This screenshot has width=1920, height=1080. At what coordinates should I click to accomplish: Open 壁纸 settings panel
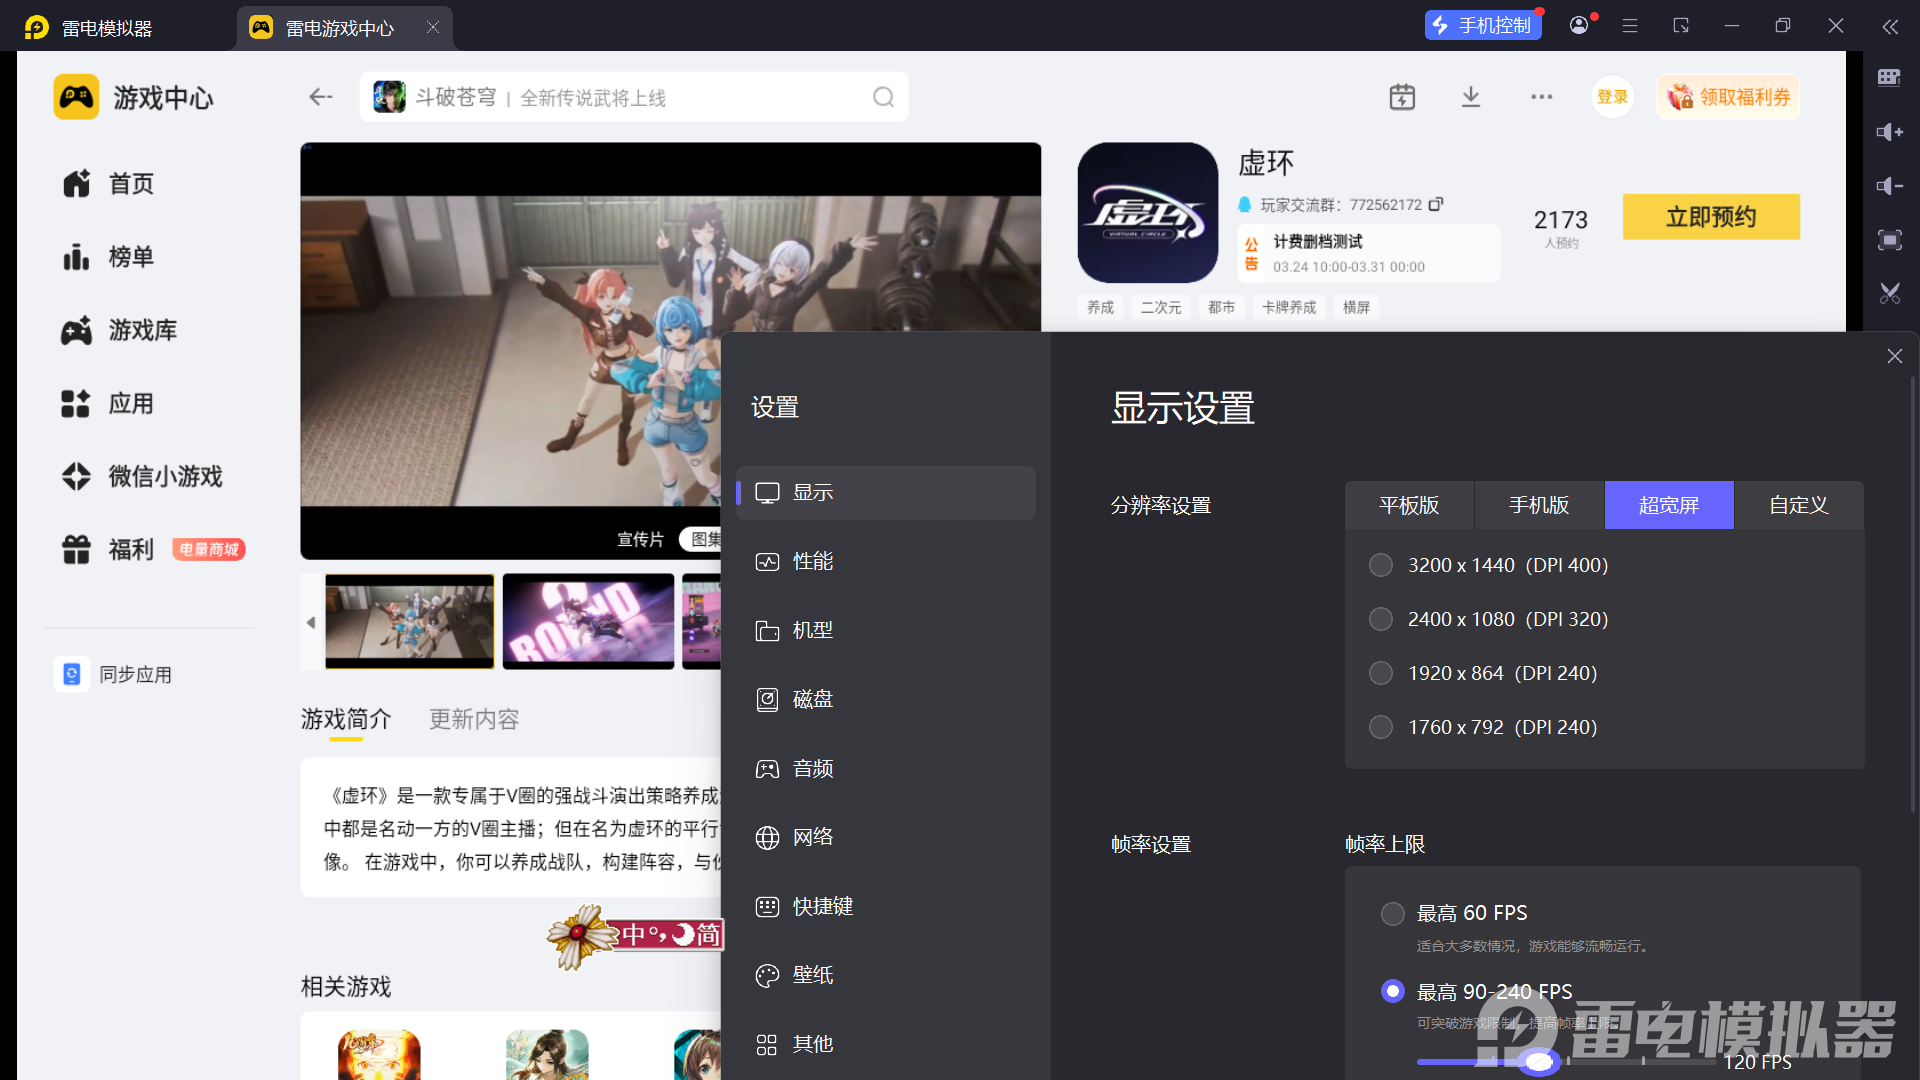point(812,975)
